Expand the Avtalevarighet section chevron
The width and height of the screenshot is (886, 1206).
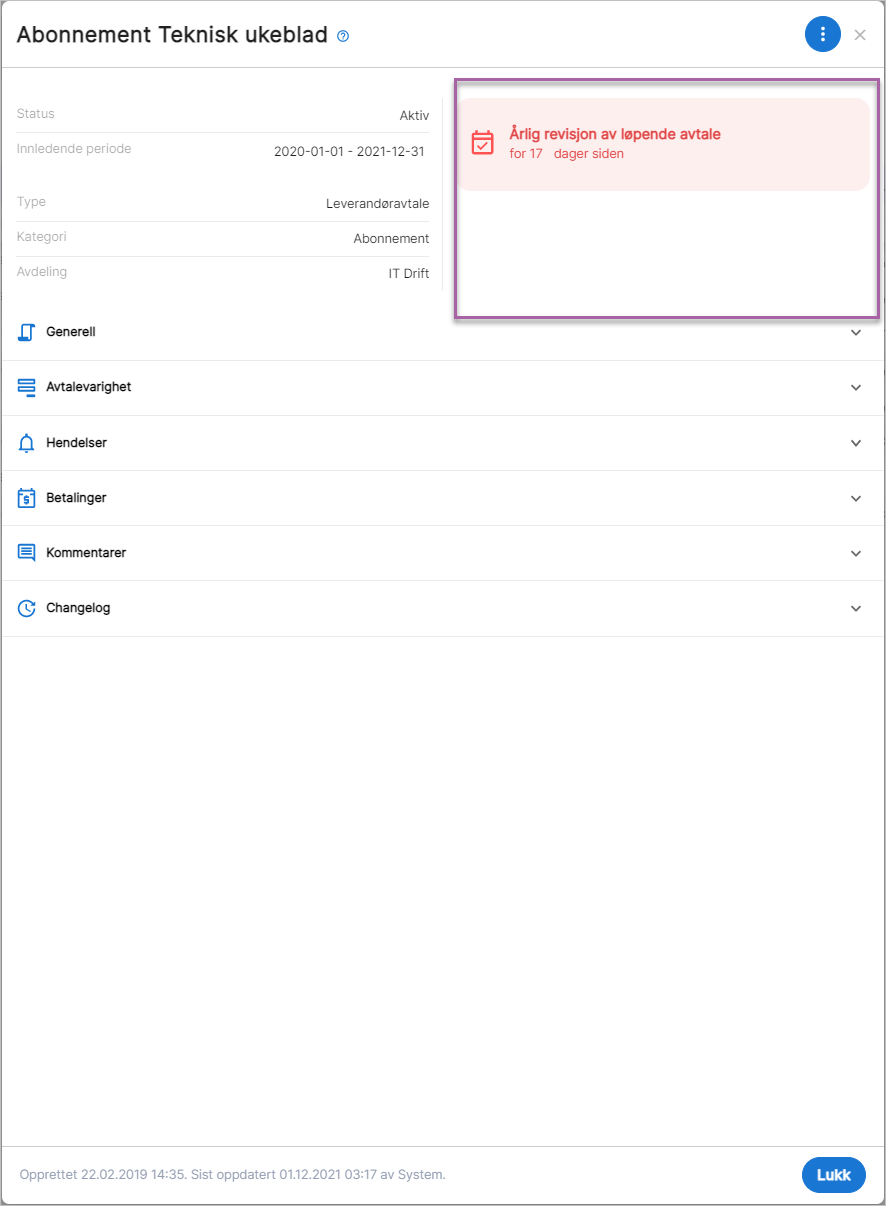tap(856, 388)
